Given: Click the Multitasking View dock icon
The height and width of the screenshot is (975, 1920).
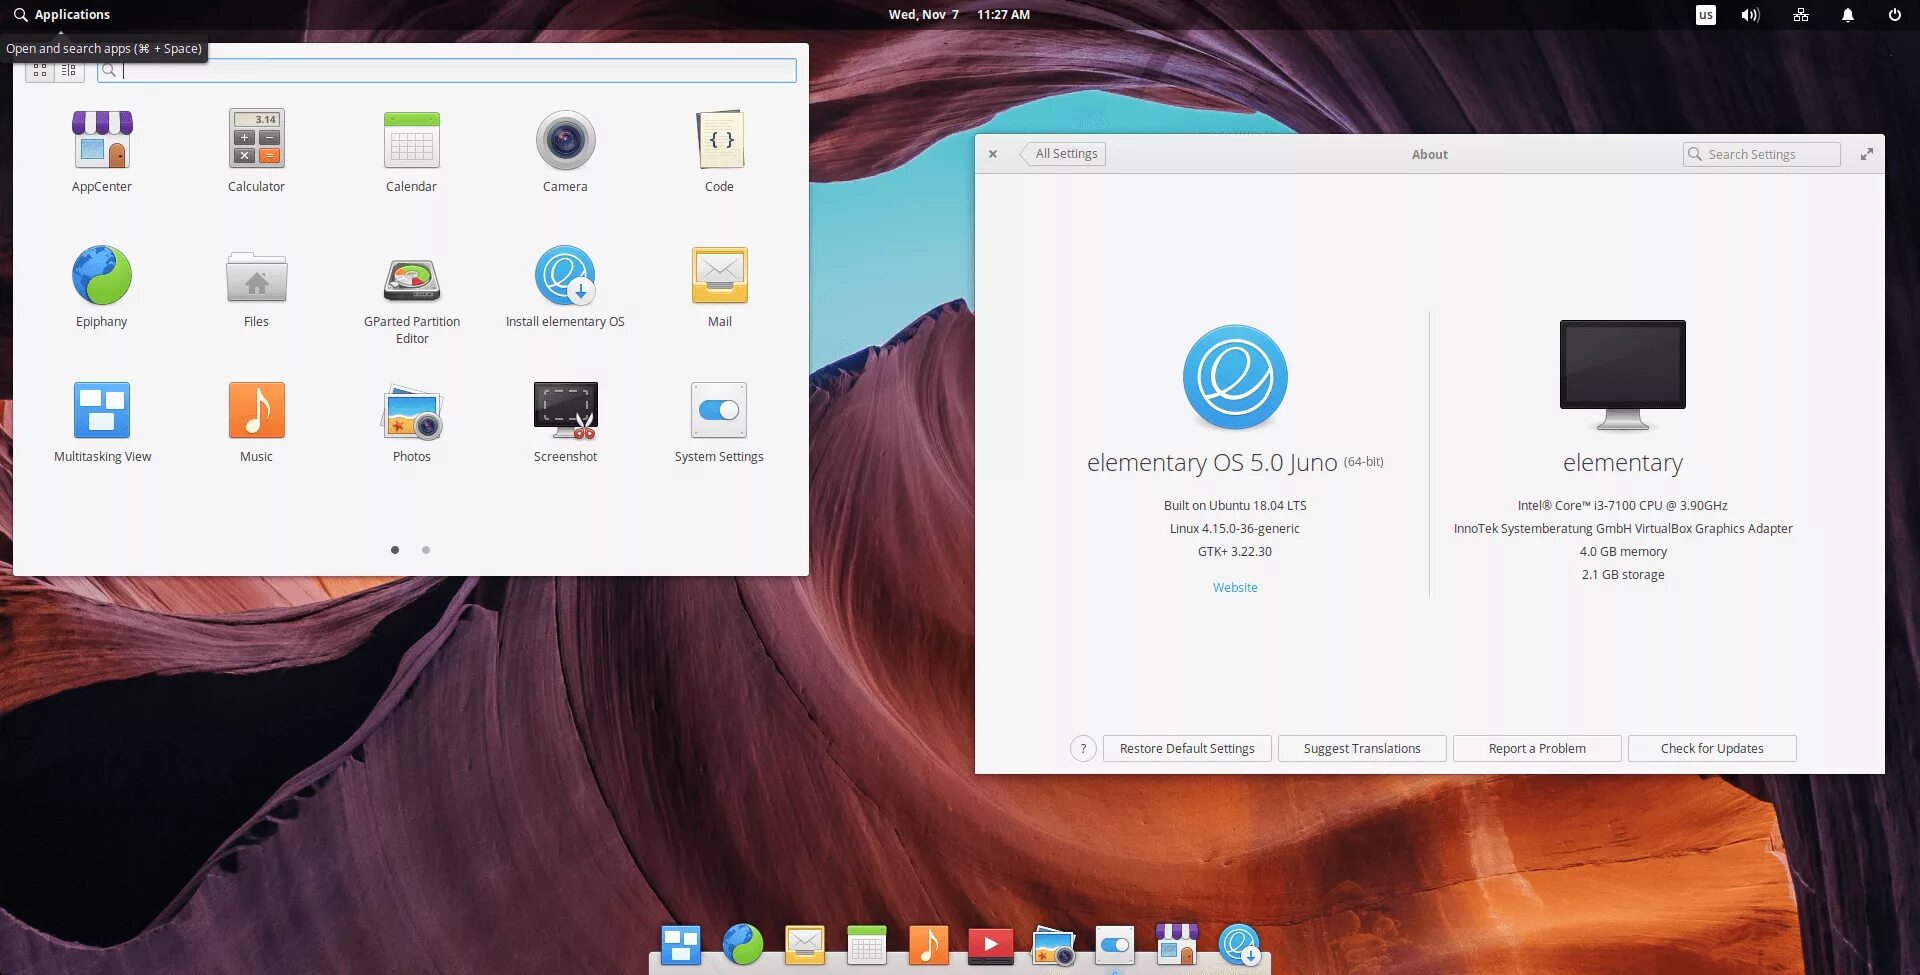Looking at the screenshot, I should tap(681, 944).
